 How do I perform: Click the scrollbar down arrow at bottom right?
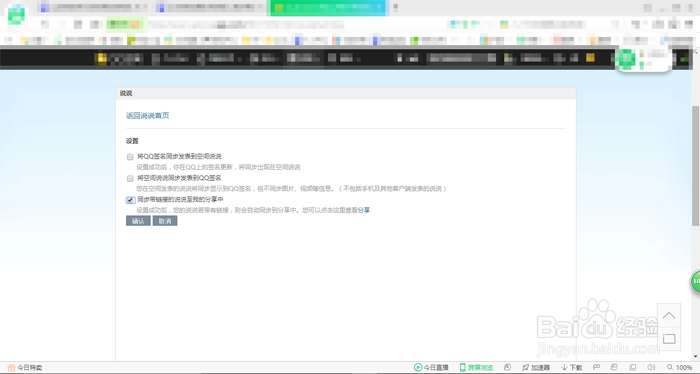click(x=695, y=357)
